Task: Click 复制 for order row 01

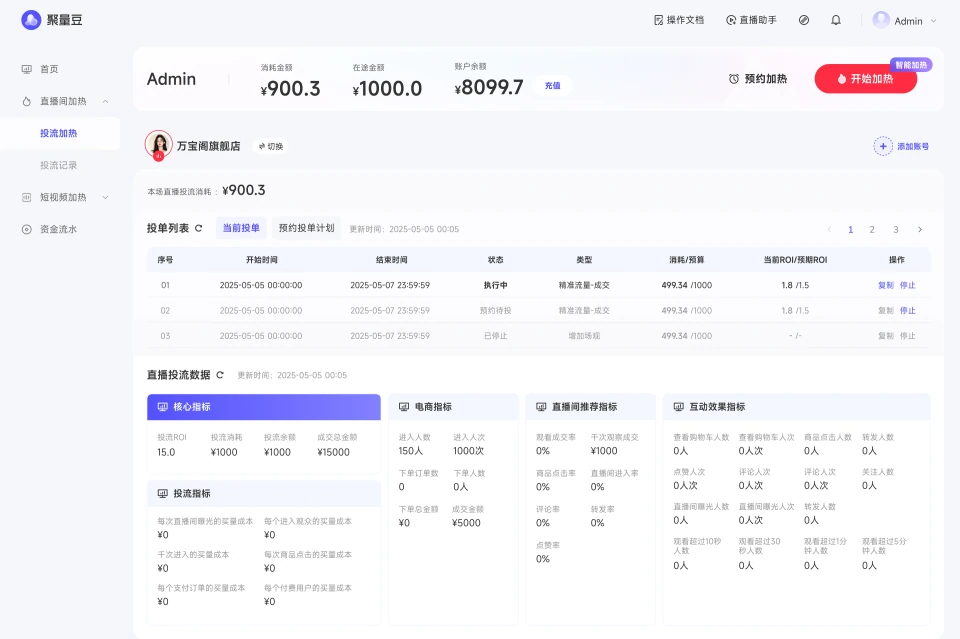Action: click(886, 285)
